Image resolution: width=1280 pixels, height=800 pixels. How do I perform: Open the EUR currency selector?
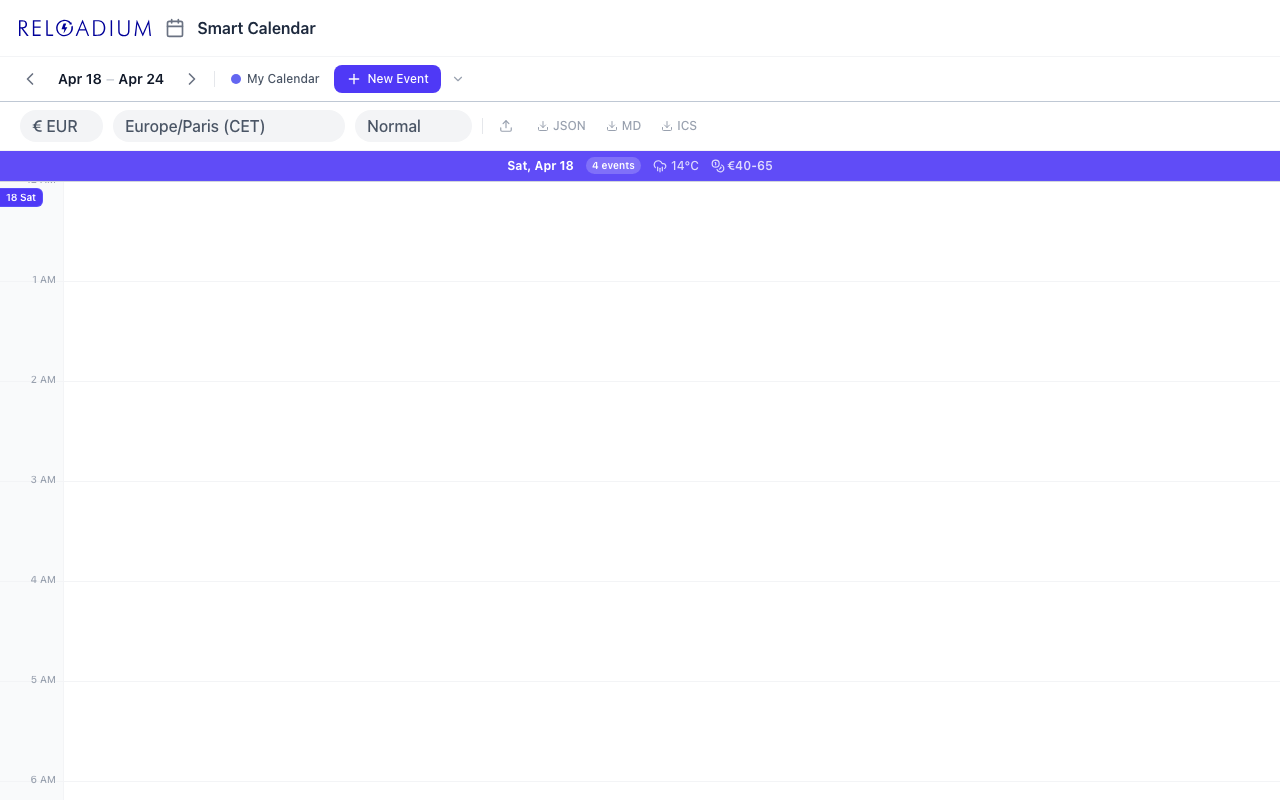point(61,126)
